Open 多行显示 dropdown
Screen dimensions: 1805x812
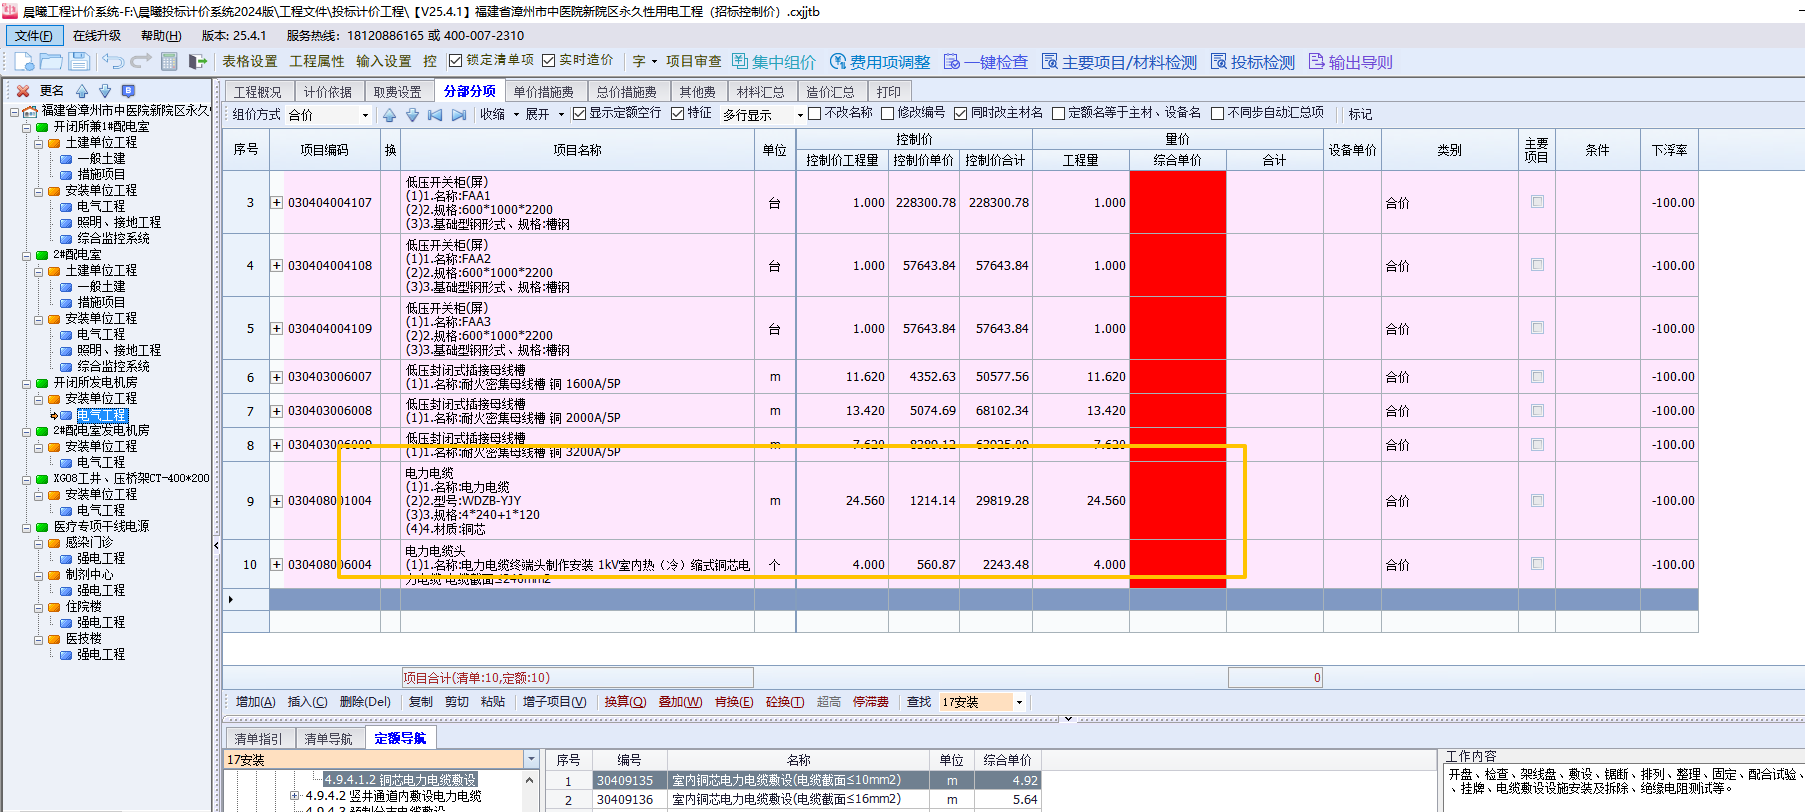(x=799, y=115)
